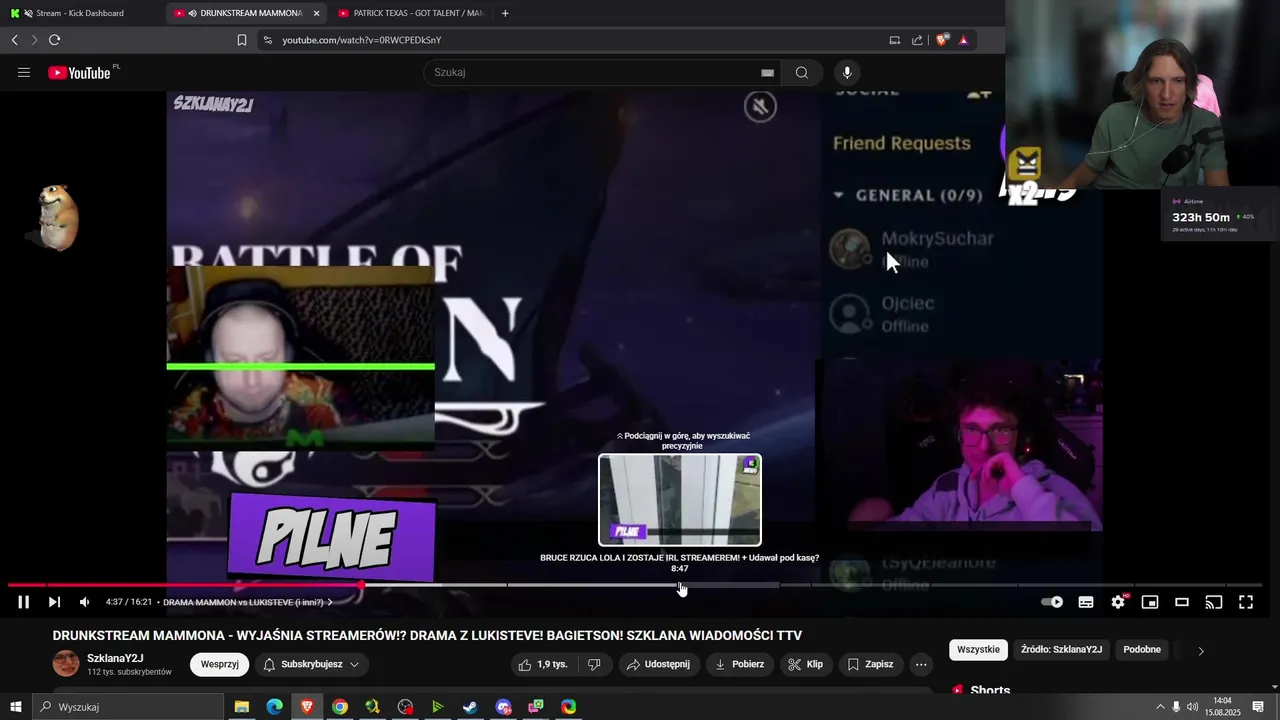
Task: Mute the player volume
Action: pos(84,602)
